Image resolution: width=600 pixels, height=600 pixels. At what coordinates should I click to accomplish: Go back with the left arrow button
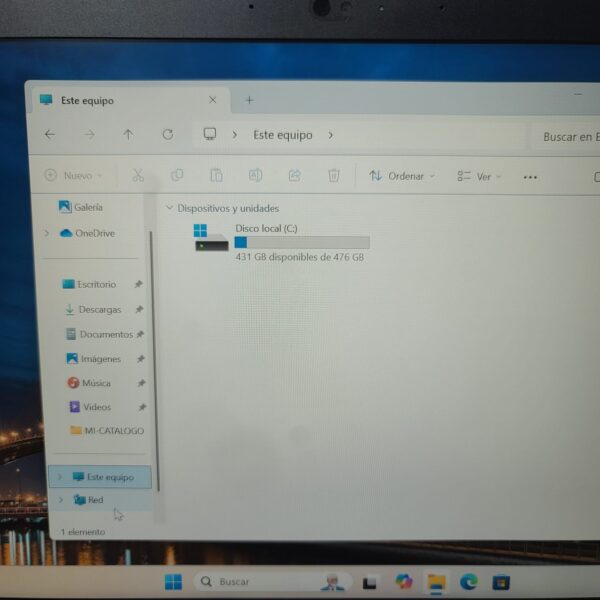click(50, 134)
